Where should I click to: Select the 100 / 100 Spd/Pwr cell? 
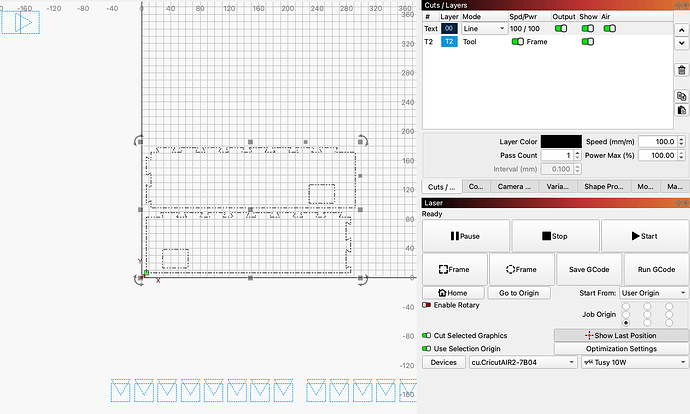(525, 29)
